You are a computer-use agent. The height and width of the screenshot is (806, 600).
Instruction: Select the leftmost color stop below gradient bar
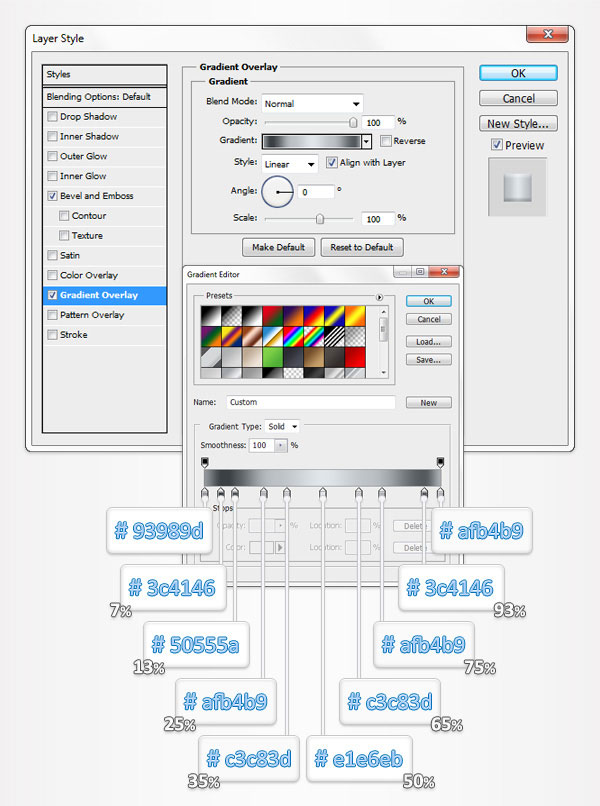[205, 493]
